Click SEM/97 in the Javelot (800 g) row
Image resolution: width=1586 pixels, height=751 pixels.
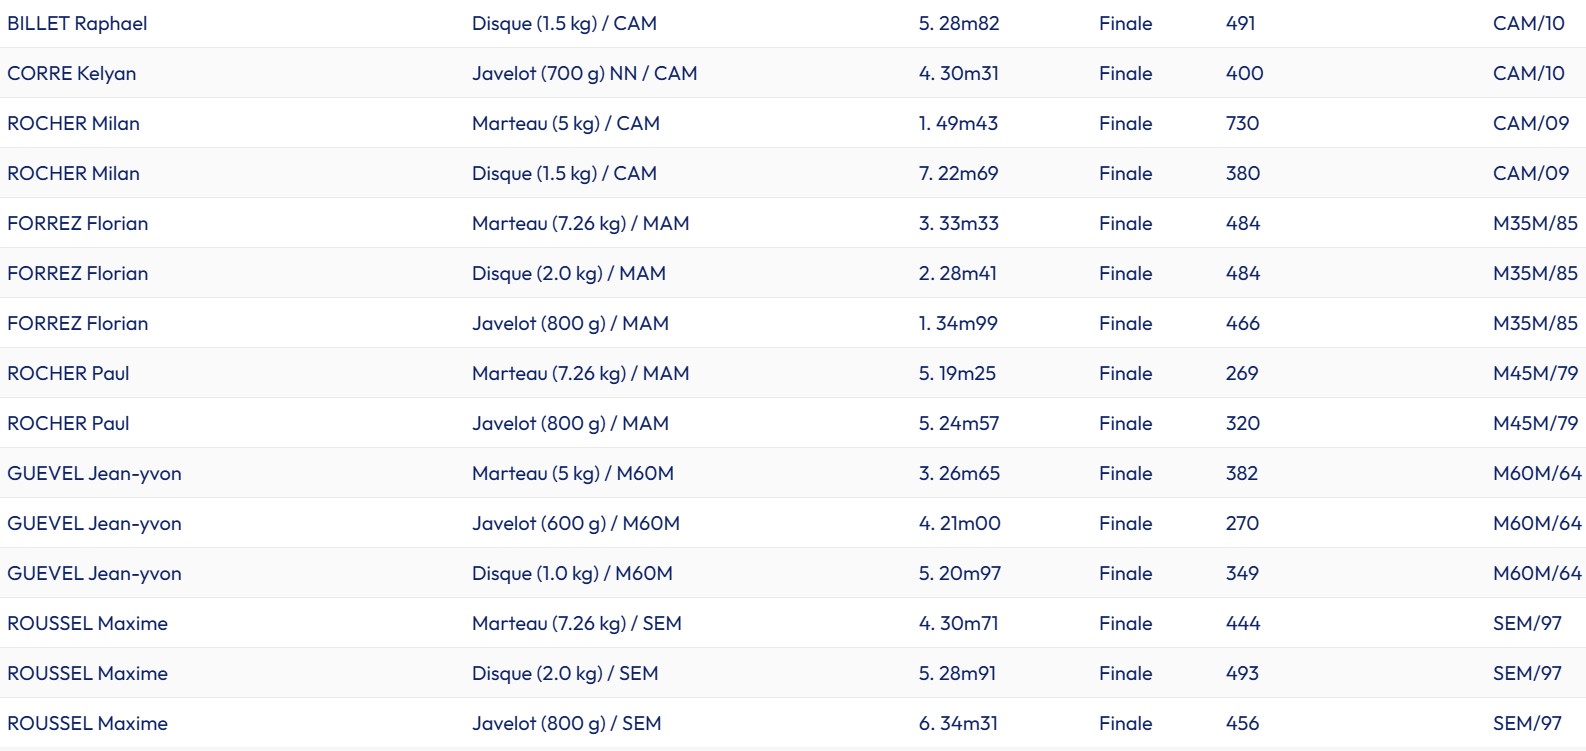[1527, 723]
